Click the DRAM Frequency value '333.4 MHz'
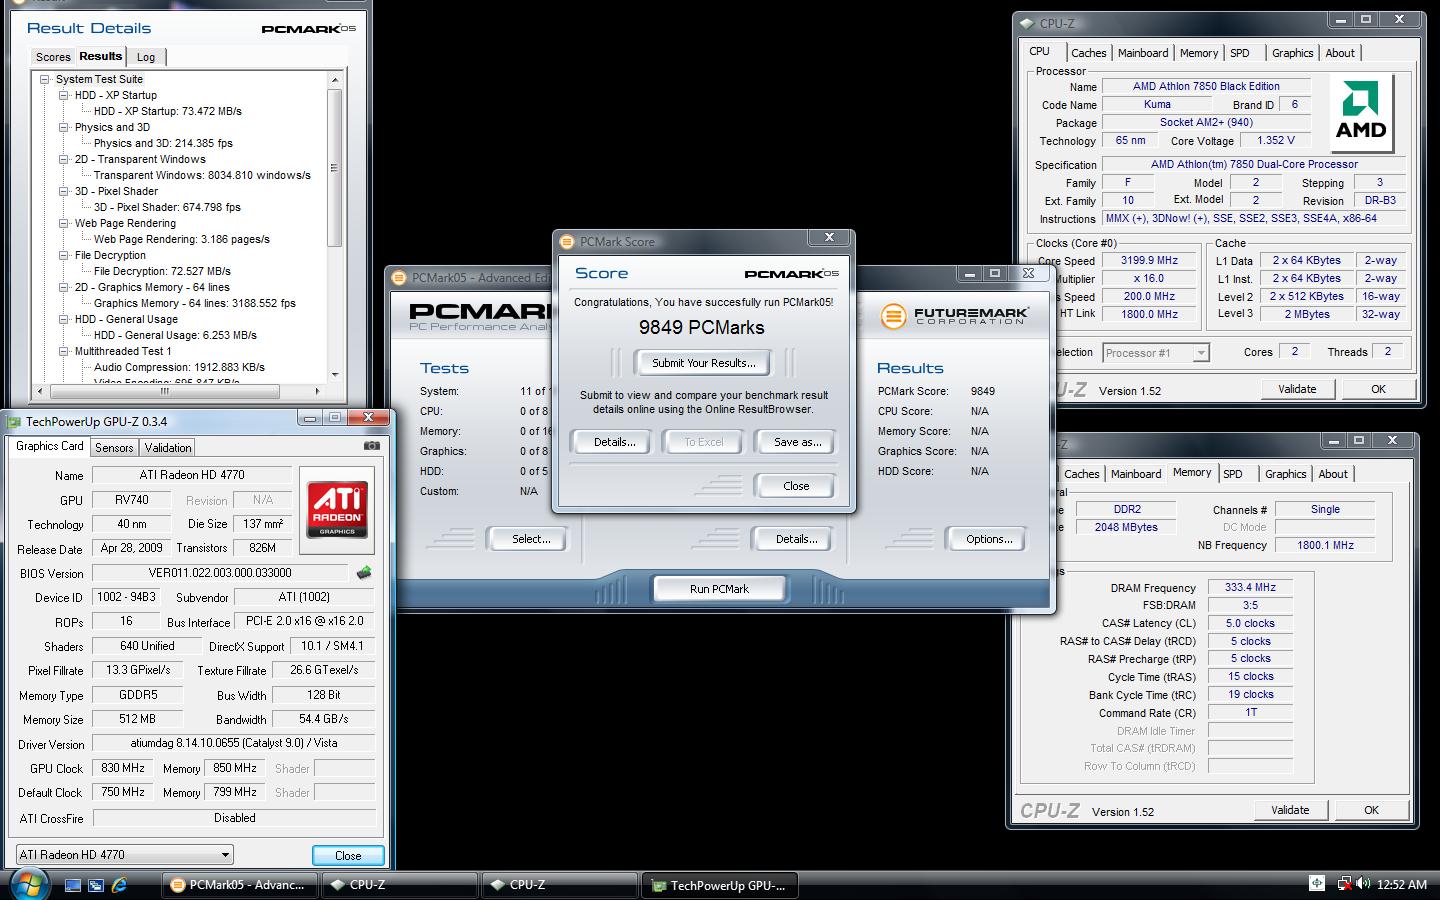Image resolution: width=1440 pixels, height=900 pixels. point(1250,587)
